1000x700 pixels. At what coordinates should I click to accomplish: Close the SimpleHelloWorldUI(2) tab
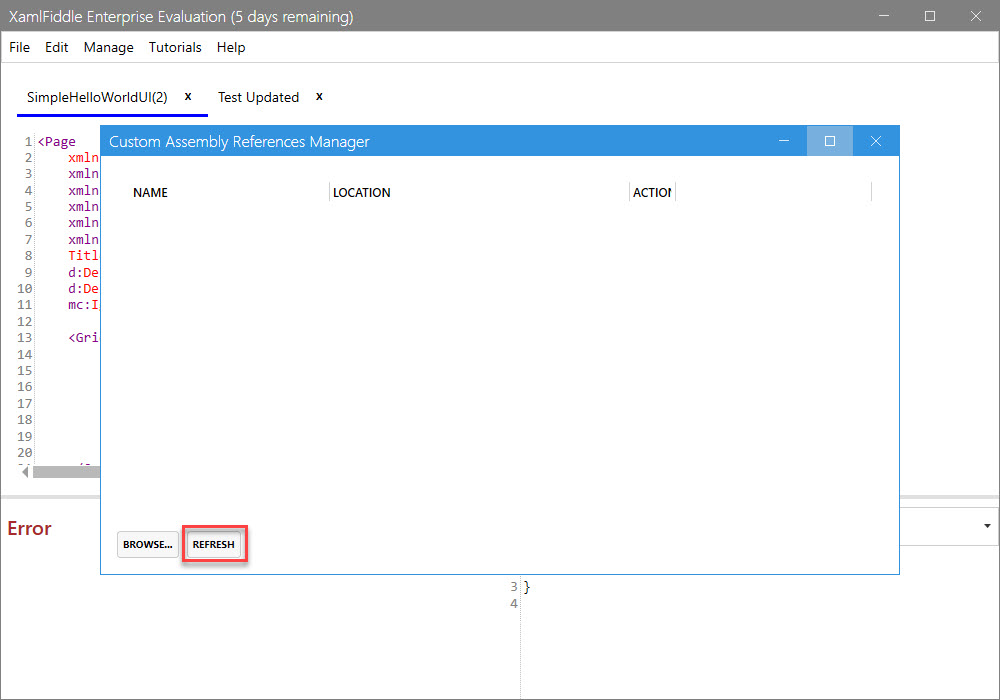(188, 96)
